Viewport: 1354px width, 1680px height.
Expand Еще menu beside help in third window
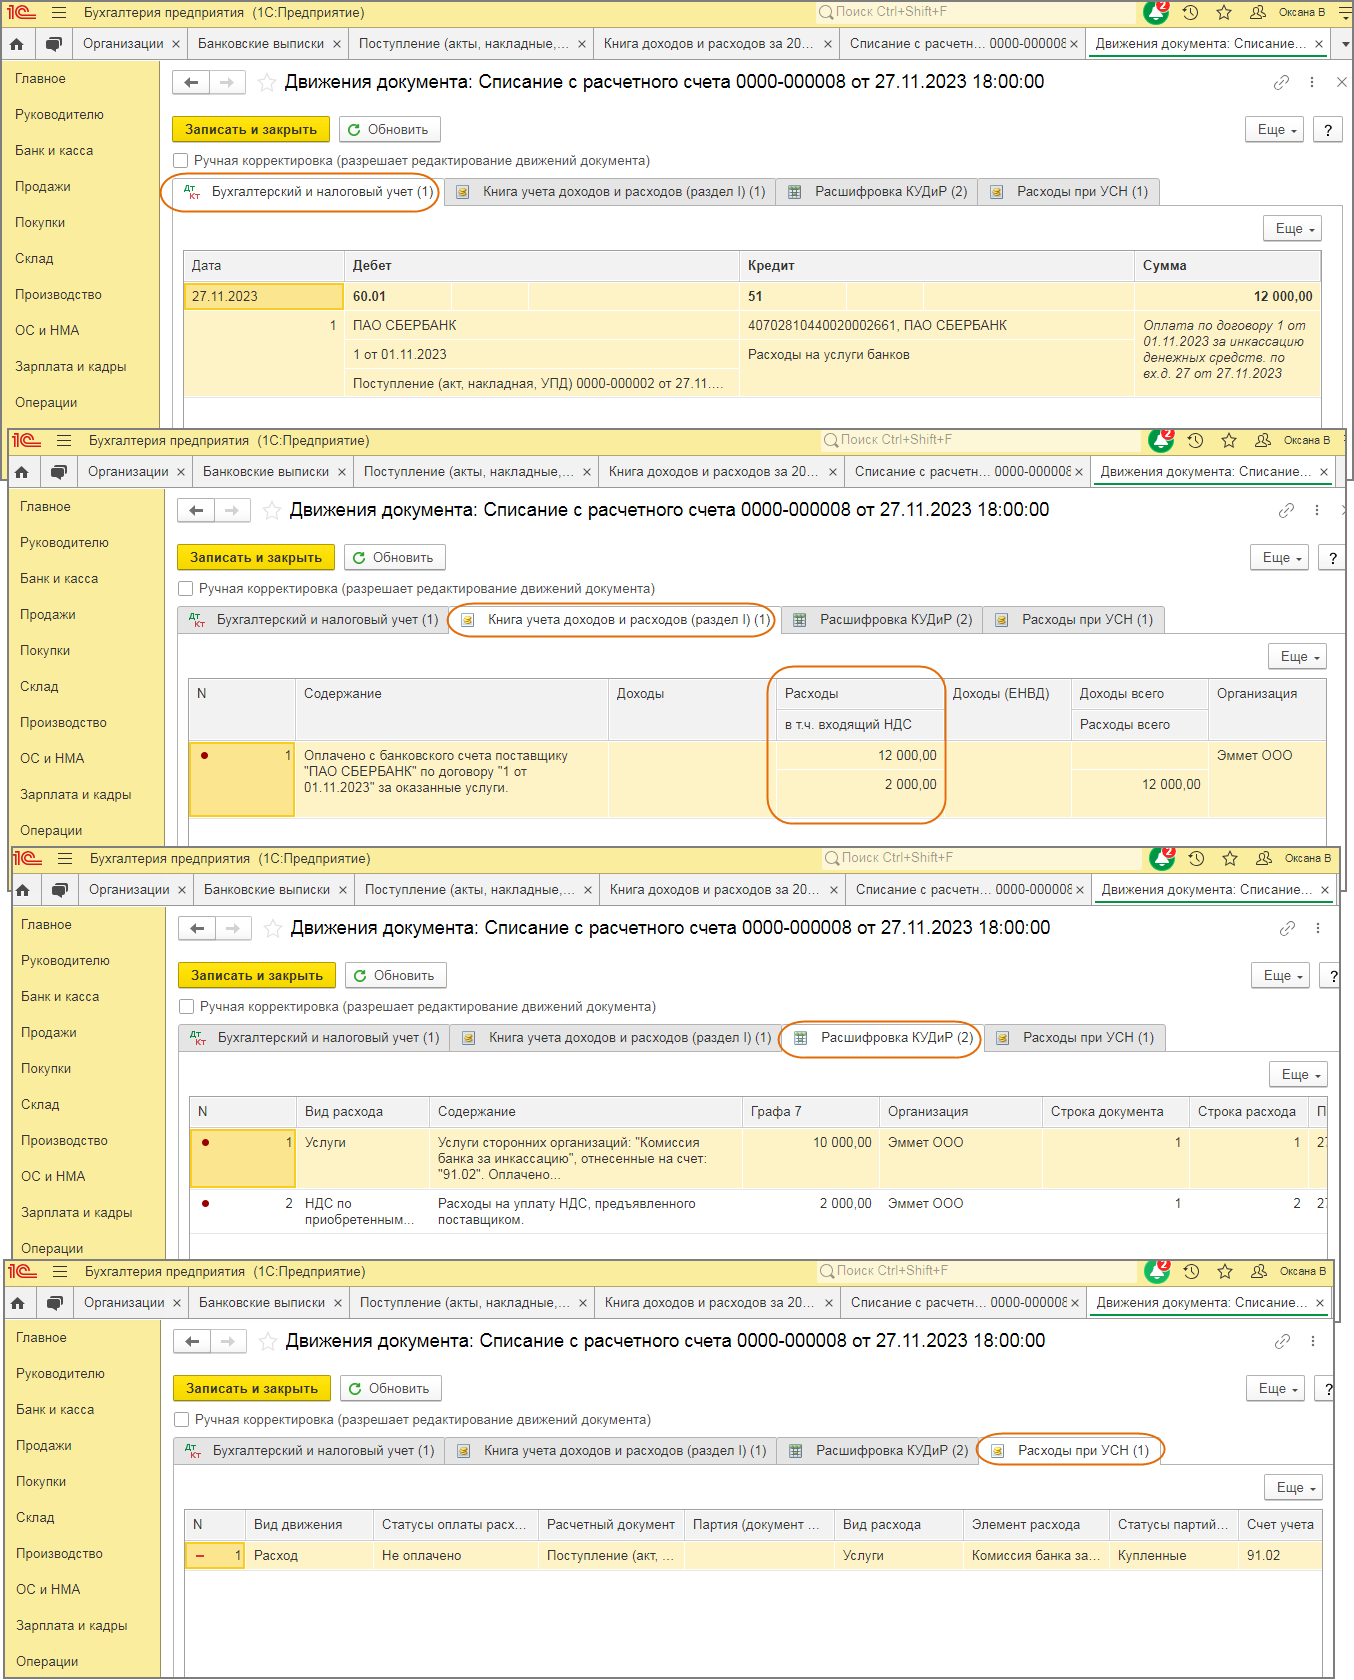[x=1280, y=976]
